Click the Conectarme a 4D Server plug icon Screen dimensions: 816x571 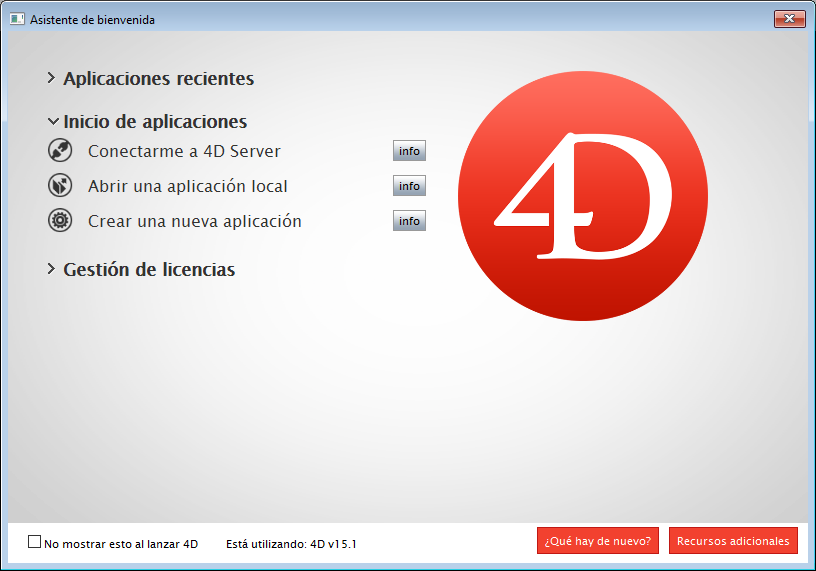(60, 150)
